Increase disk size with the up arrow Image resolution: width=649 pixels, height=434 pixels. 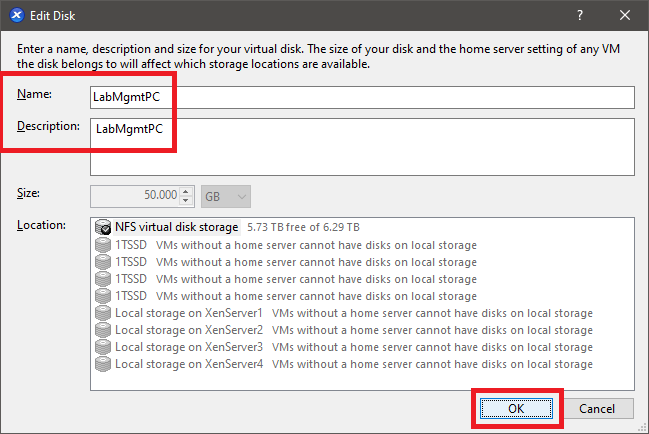(187, 191)
